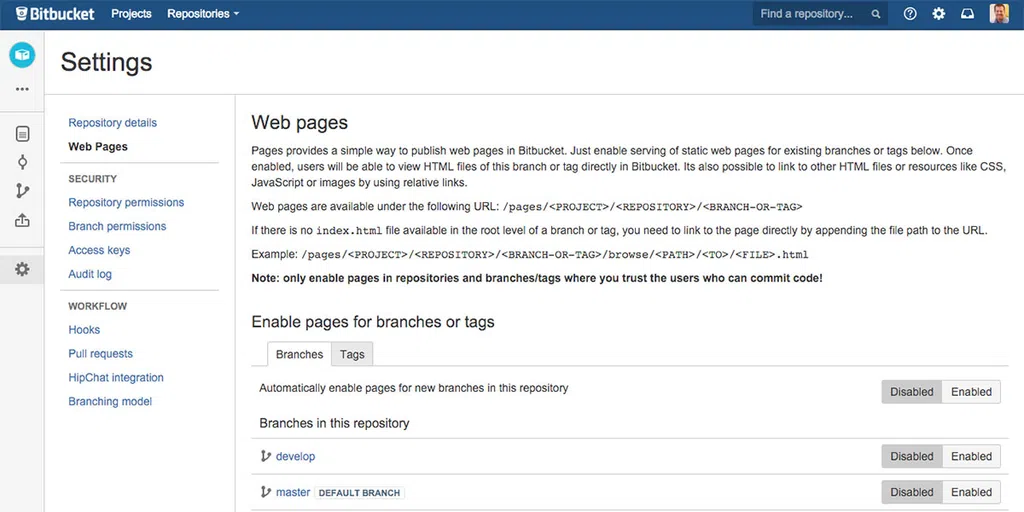Click the user avatar in the top bar

click(999, 14)
